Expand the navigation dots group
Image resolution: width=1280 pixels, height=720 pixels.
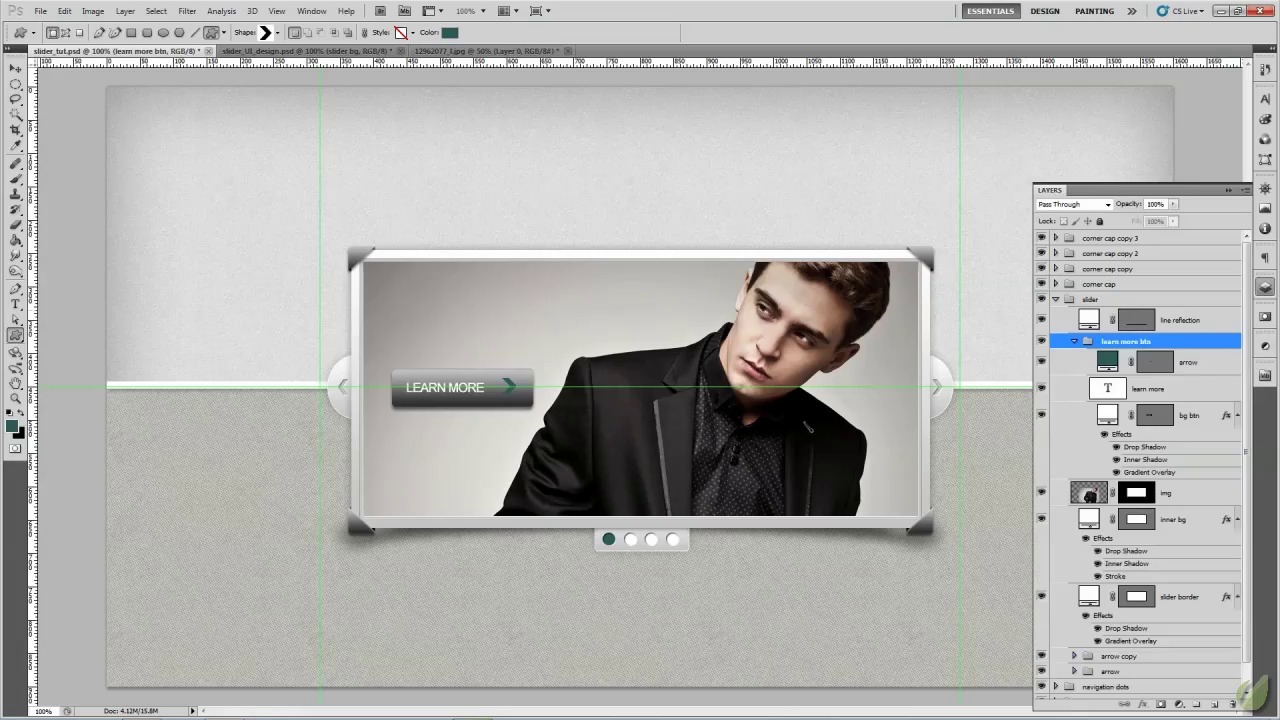tap(1056, 687)
